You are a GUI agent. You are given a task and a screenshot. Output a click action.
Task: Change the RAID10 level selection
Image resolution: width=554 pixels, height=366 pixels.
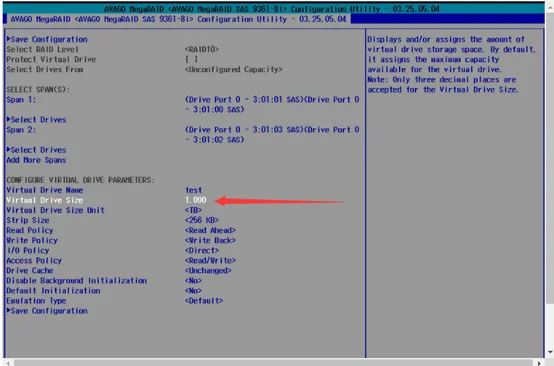[202, 49]
